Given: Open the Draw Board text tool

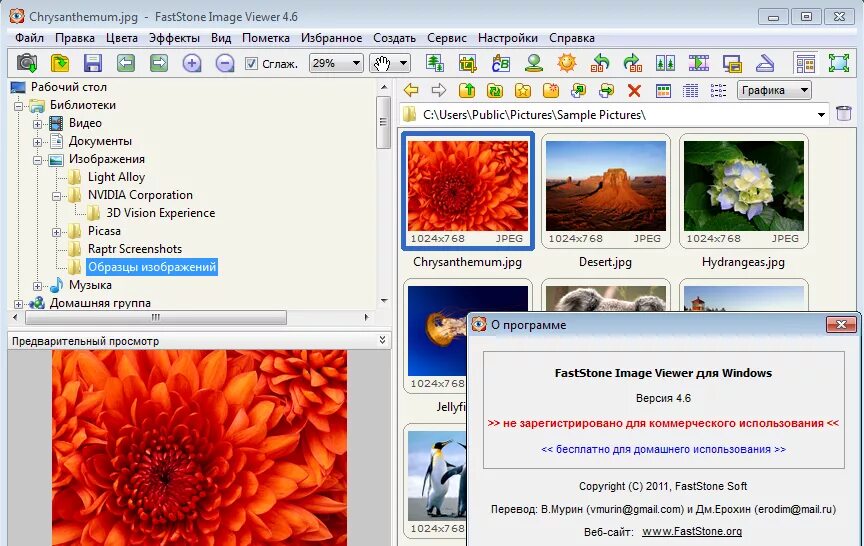Looking at the screenshot, I should click(501, 63).
